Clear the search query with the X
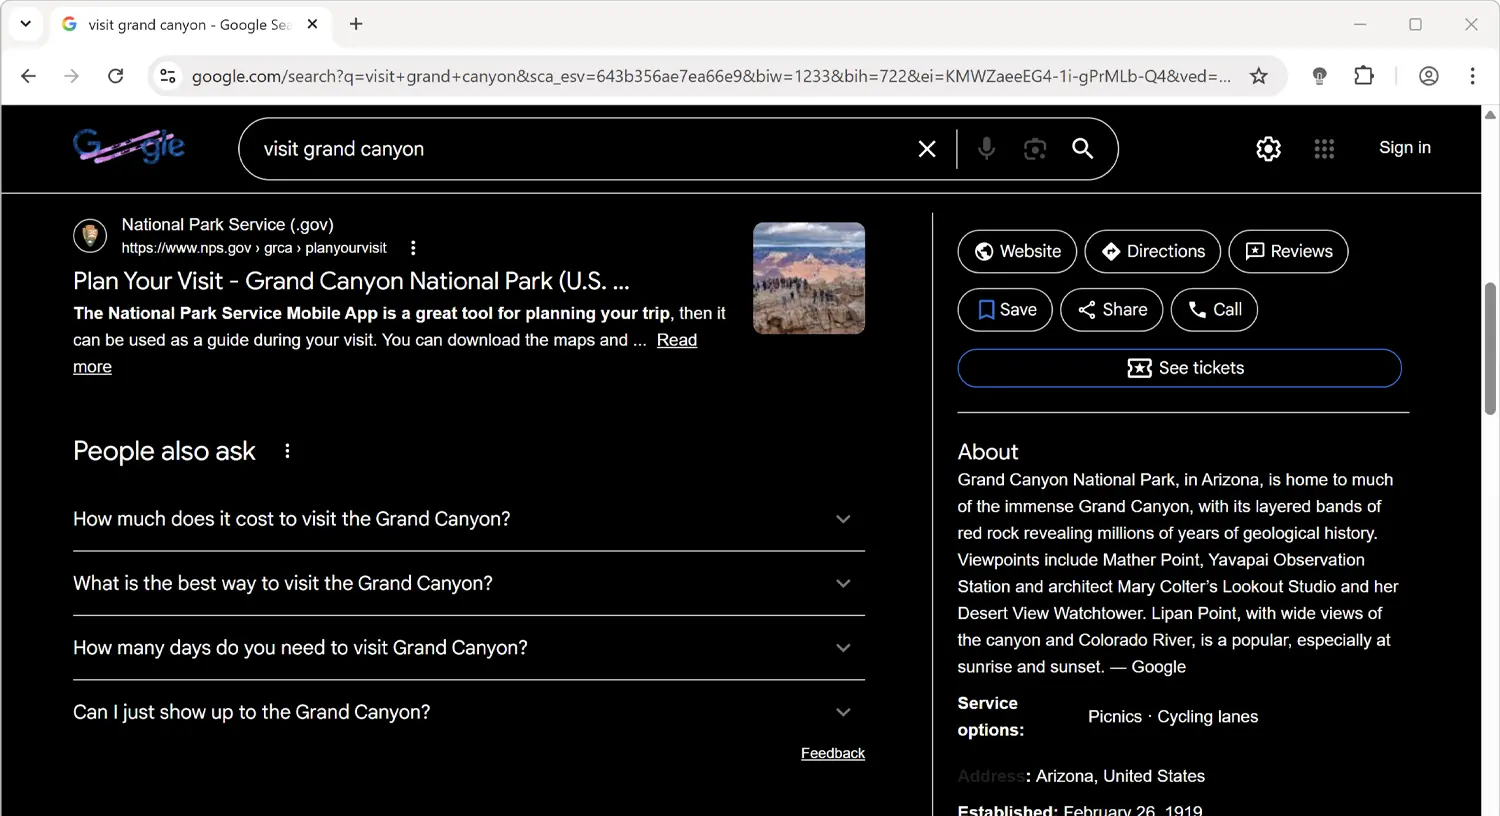The image size is (1500, 816). coord(926,148)
